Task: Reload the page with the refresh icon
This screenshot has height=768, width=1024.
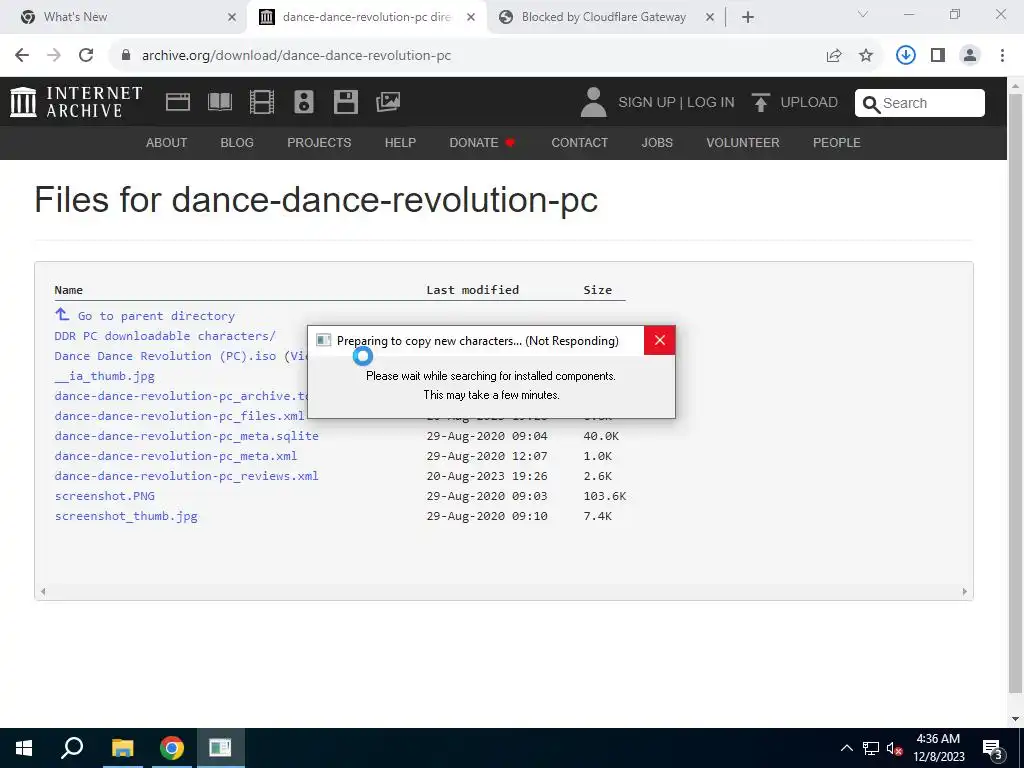Action: coord(86,56)
